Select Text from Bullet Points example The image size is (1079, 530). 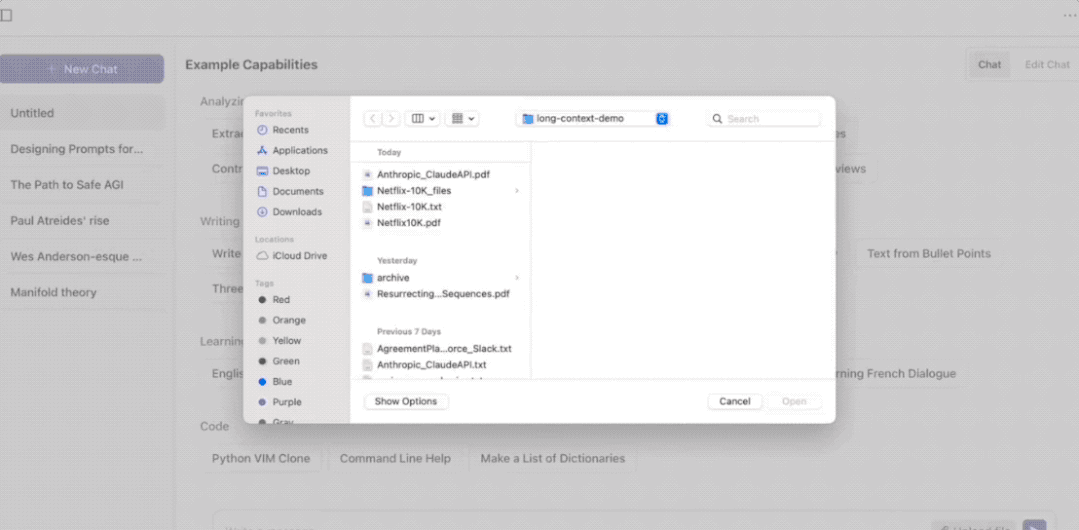(929, 253)
